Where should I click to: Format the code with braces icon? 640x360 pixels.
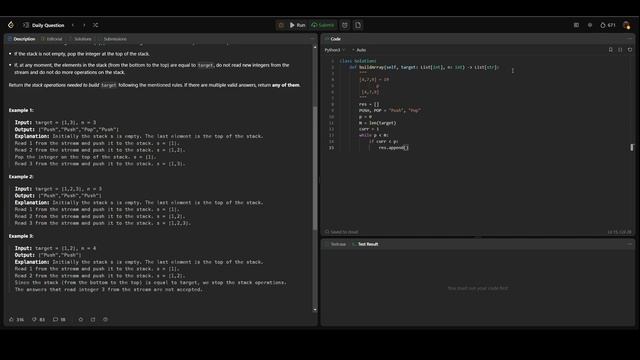(x=620, y=50)
